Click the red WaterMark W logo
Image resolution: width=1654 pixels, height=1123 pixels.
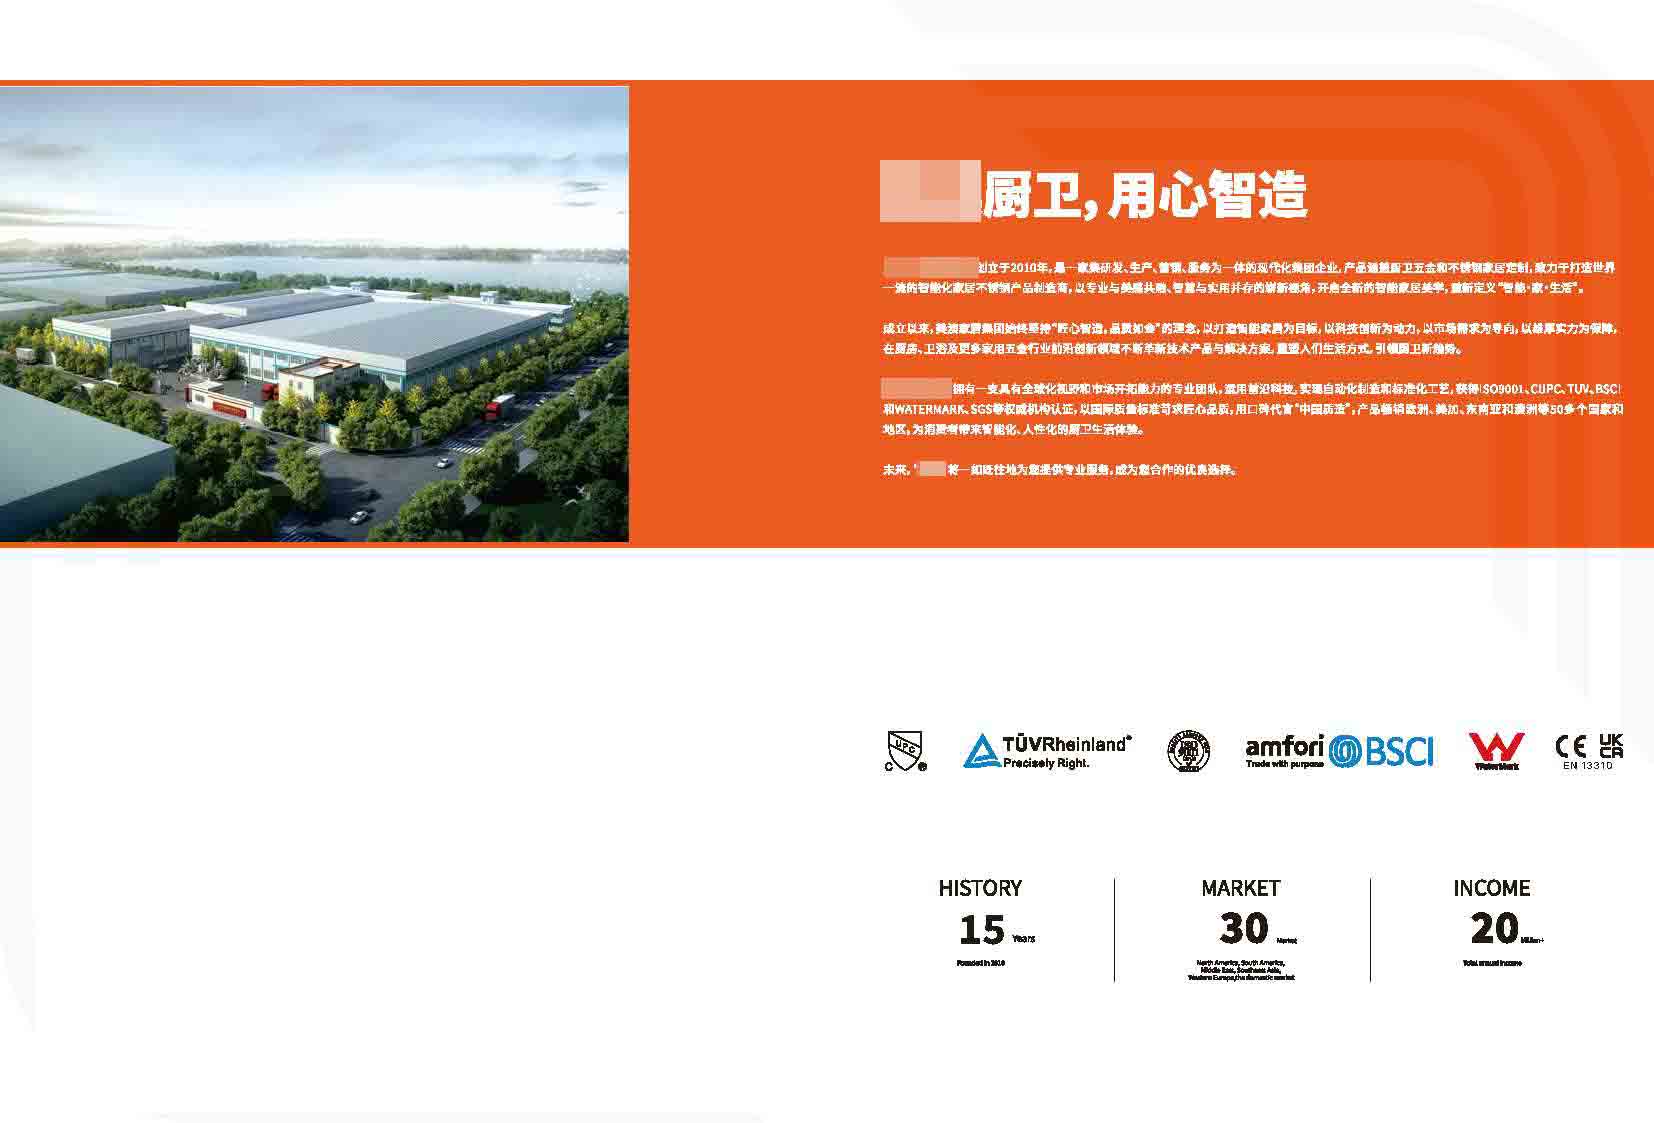tap(1496, 751)
